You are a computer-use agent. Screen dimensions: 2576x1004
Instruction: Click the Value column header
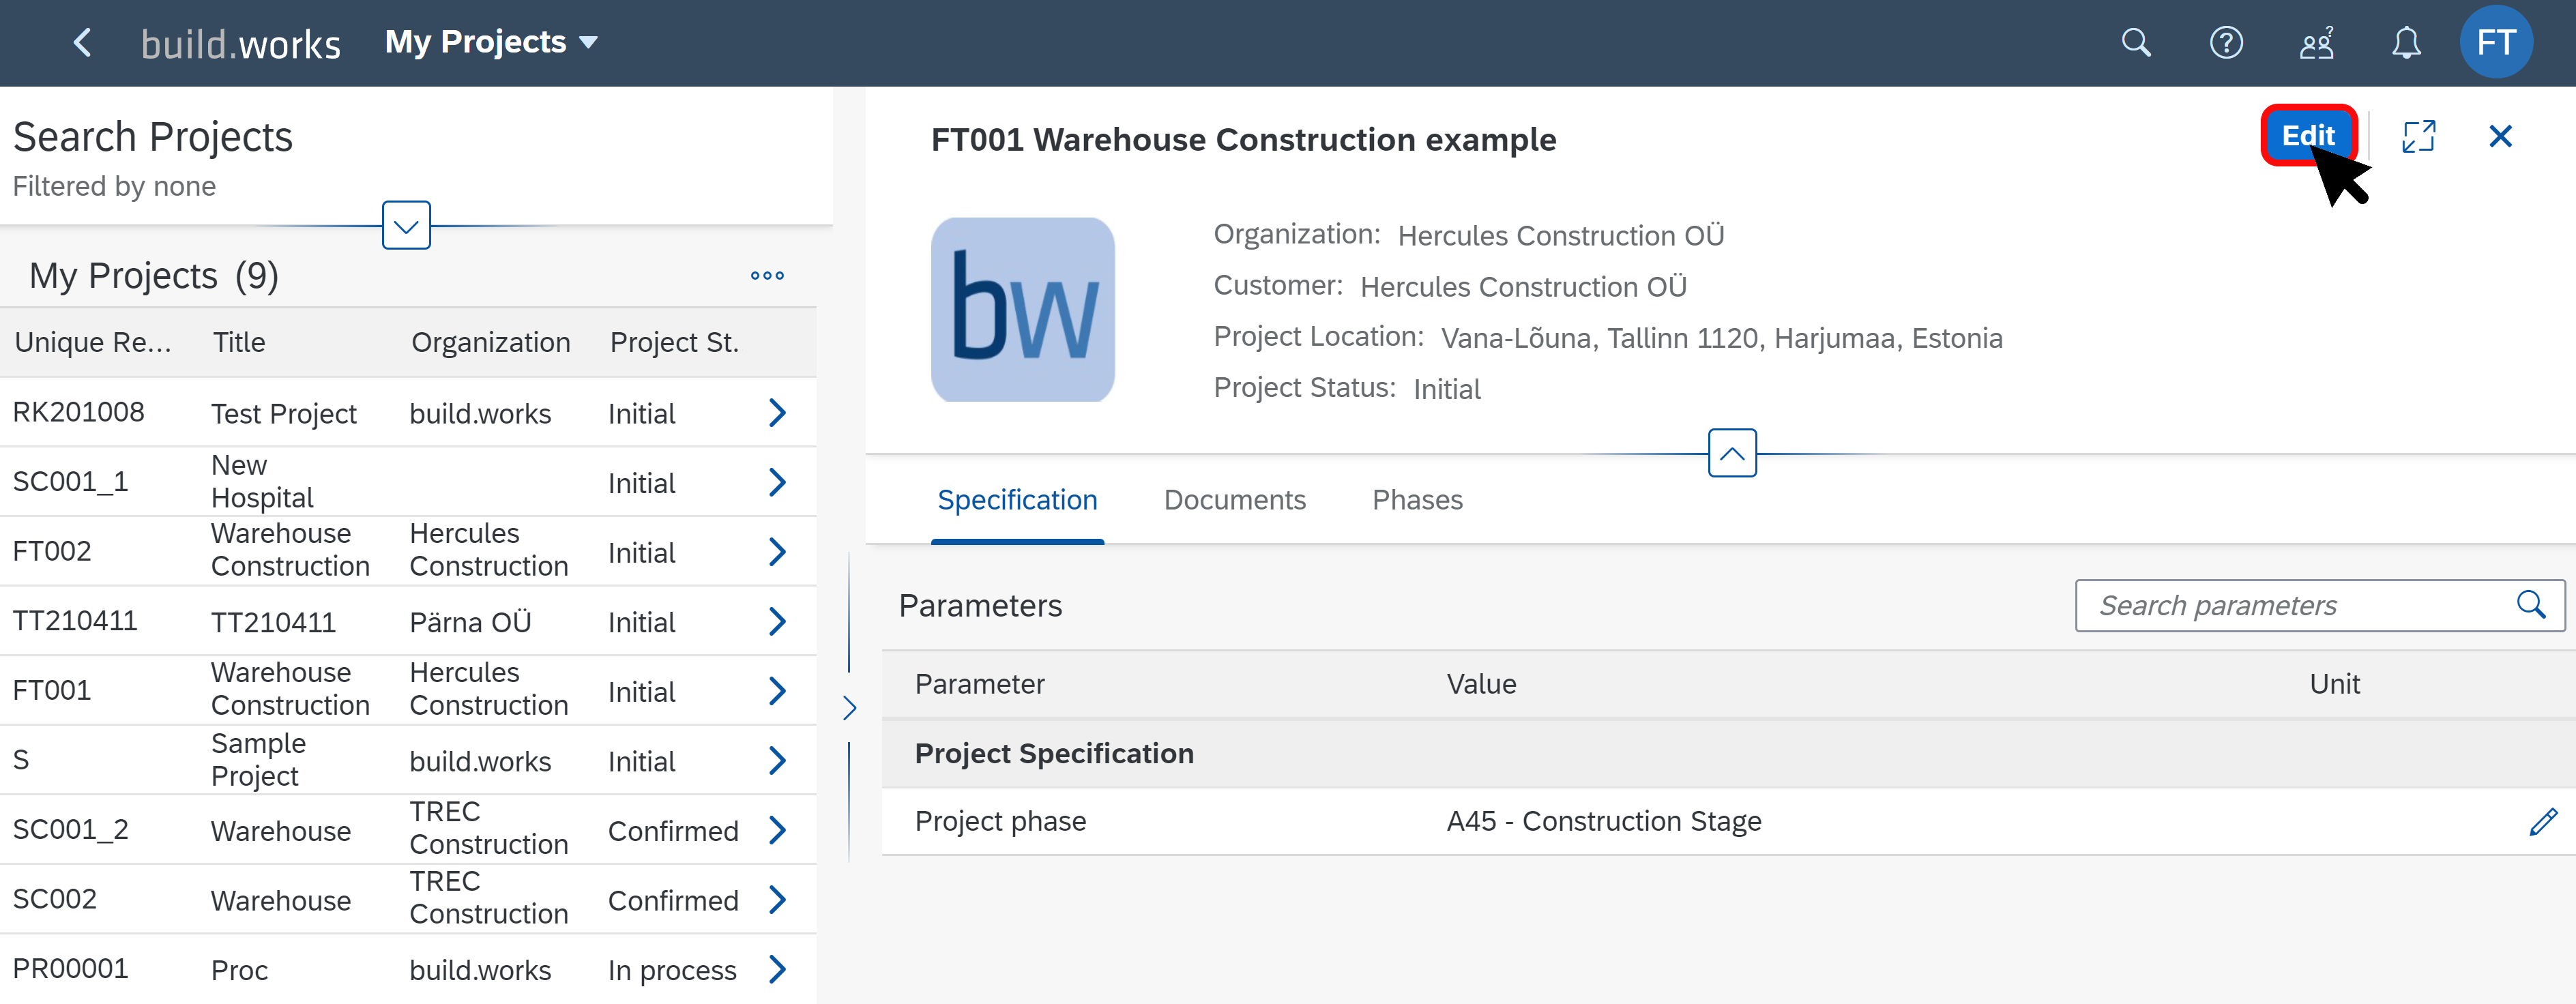point(1481,684)
